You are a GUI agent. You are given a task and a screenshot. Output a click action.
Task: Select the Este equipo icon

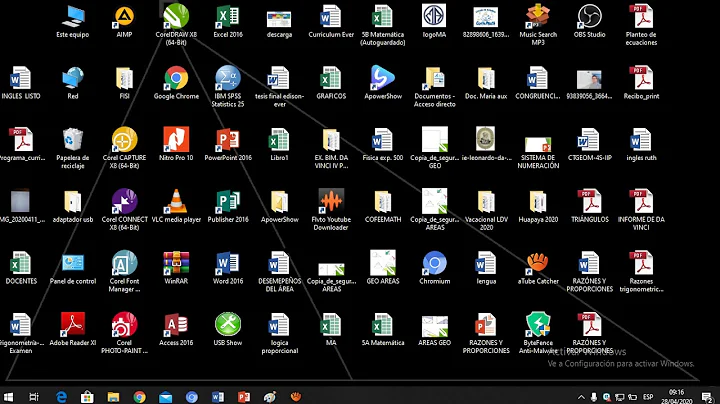73,22
